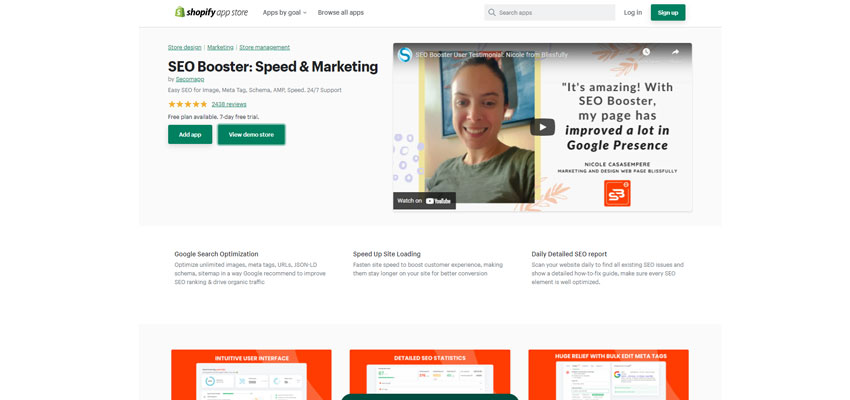Click Daily Detailed SEO report heading
This screenshot has width=850, height=400.
tap(569, 254)
